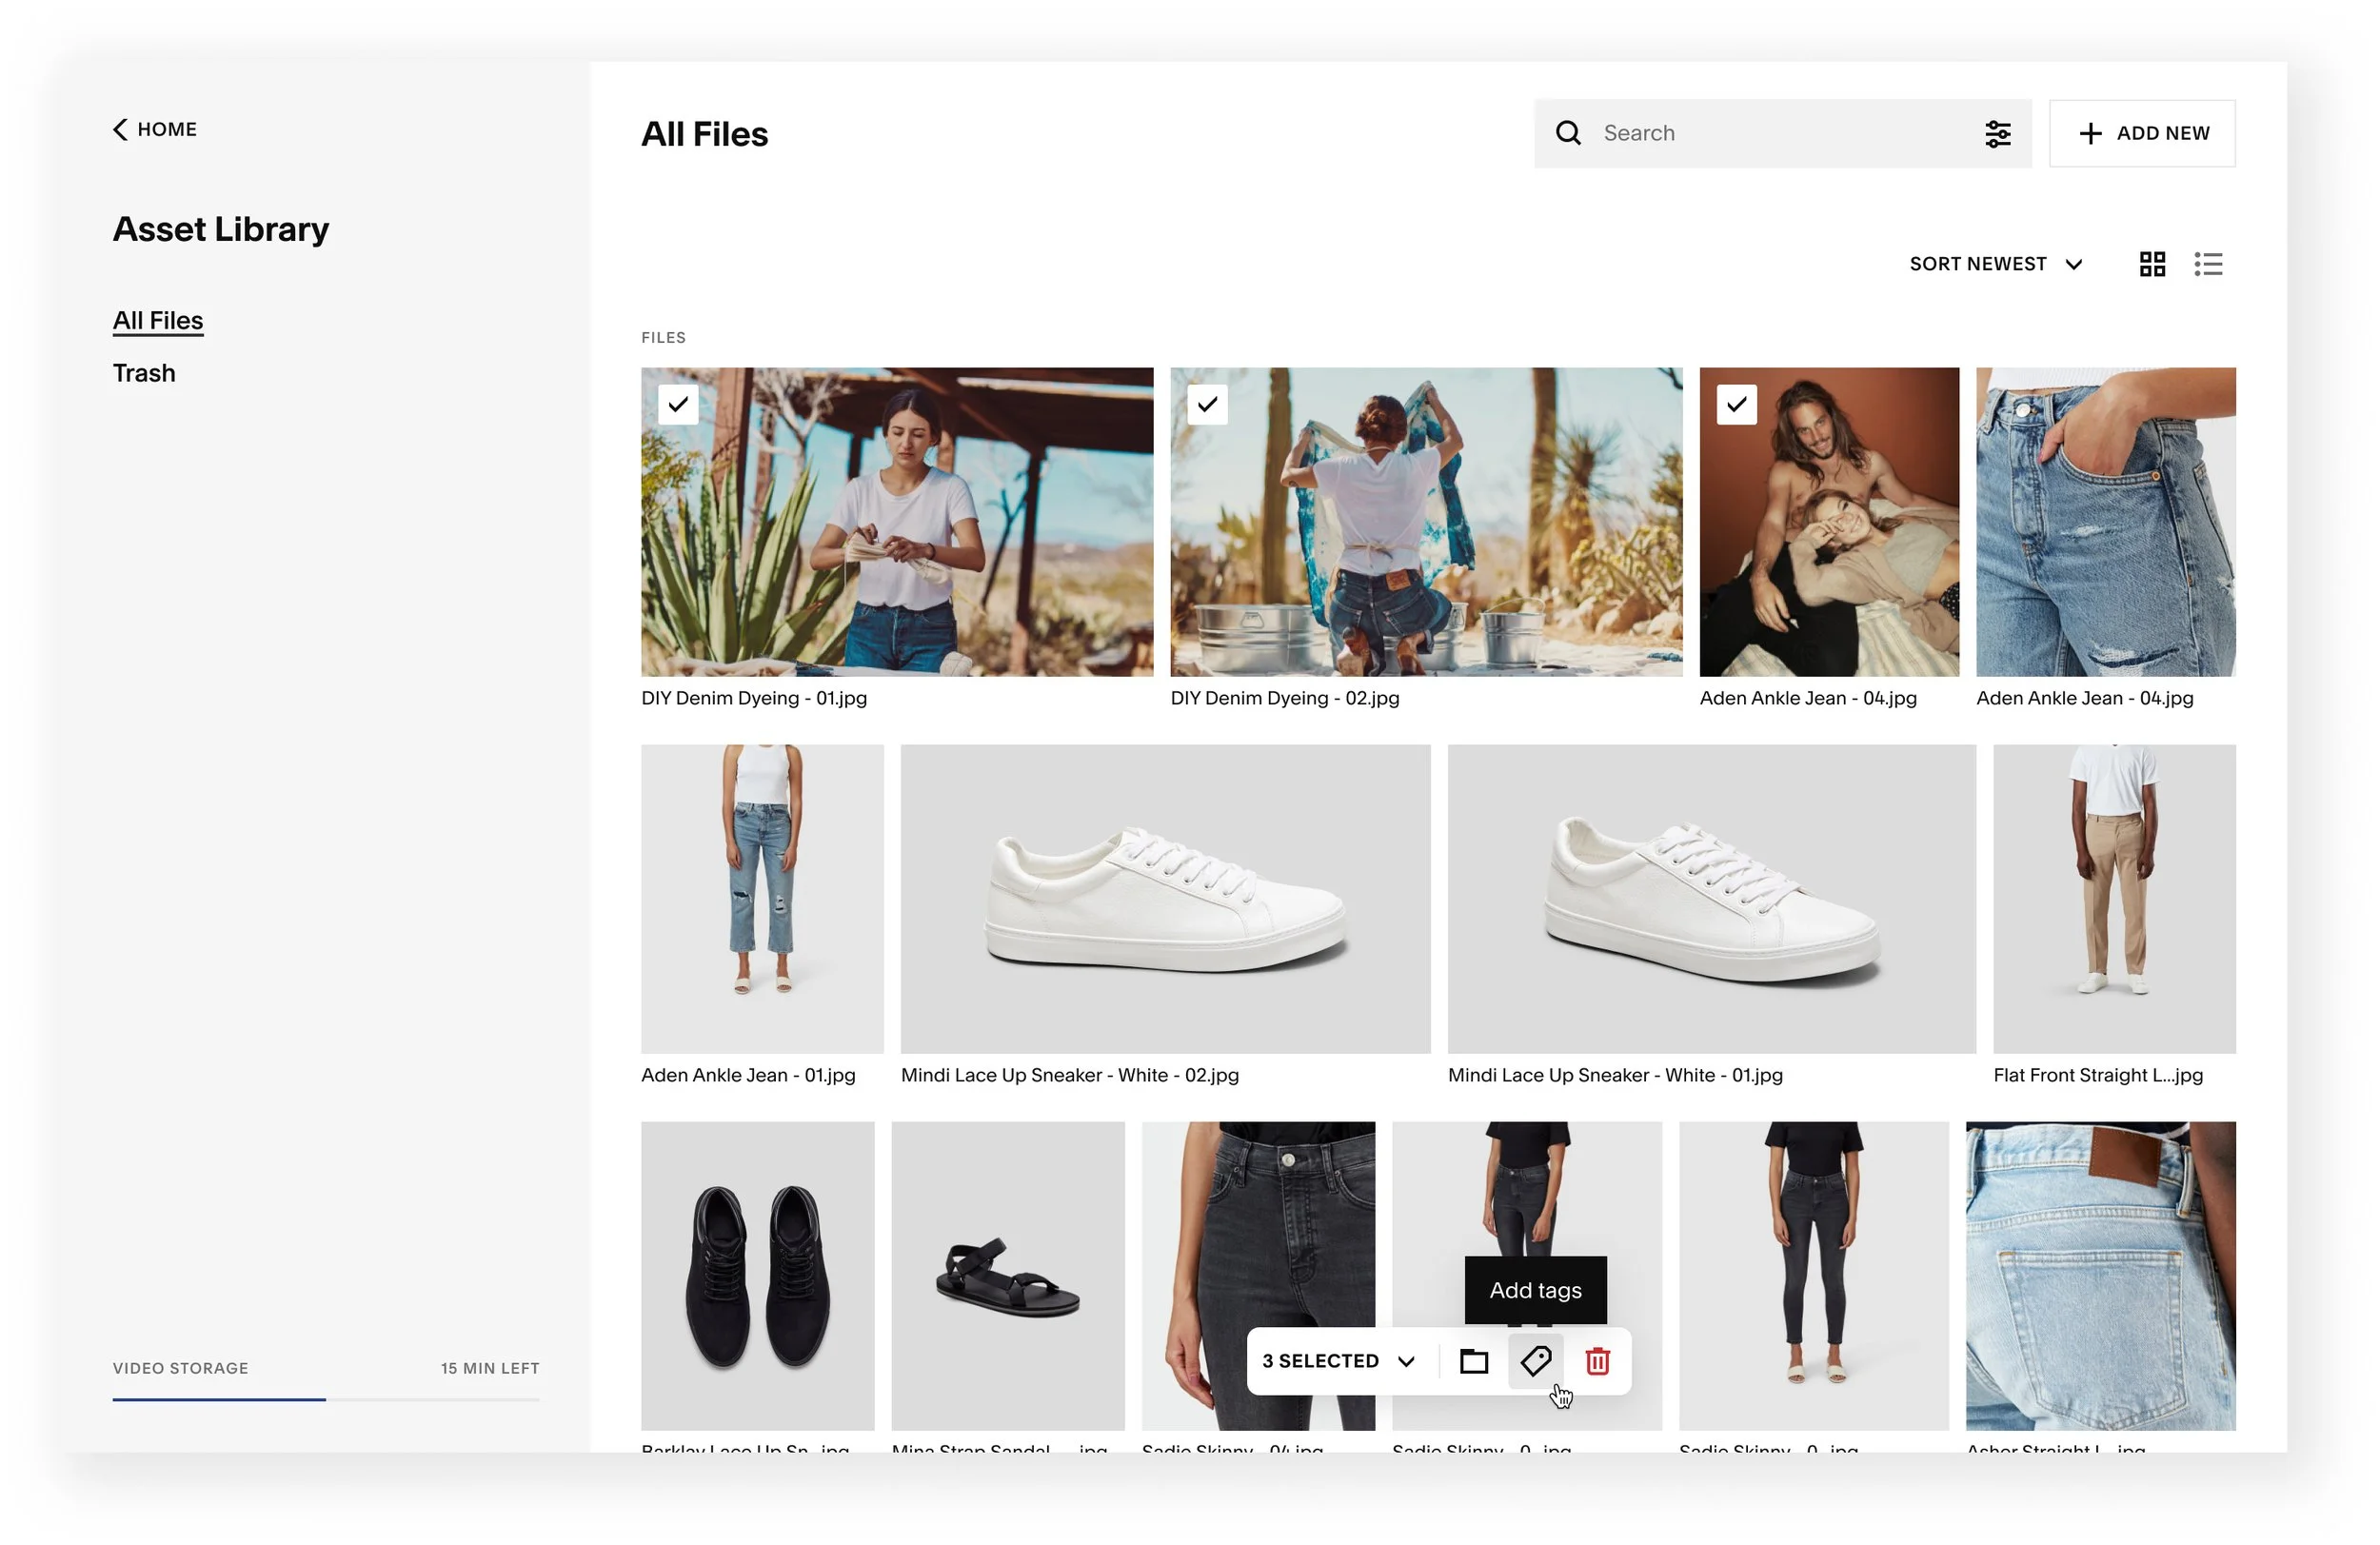Delete selected files with trash icon

click(1597, 1361)
